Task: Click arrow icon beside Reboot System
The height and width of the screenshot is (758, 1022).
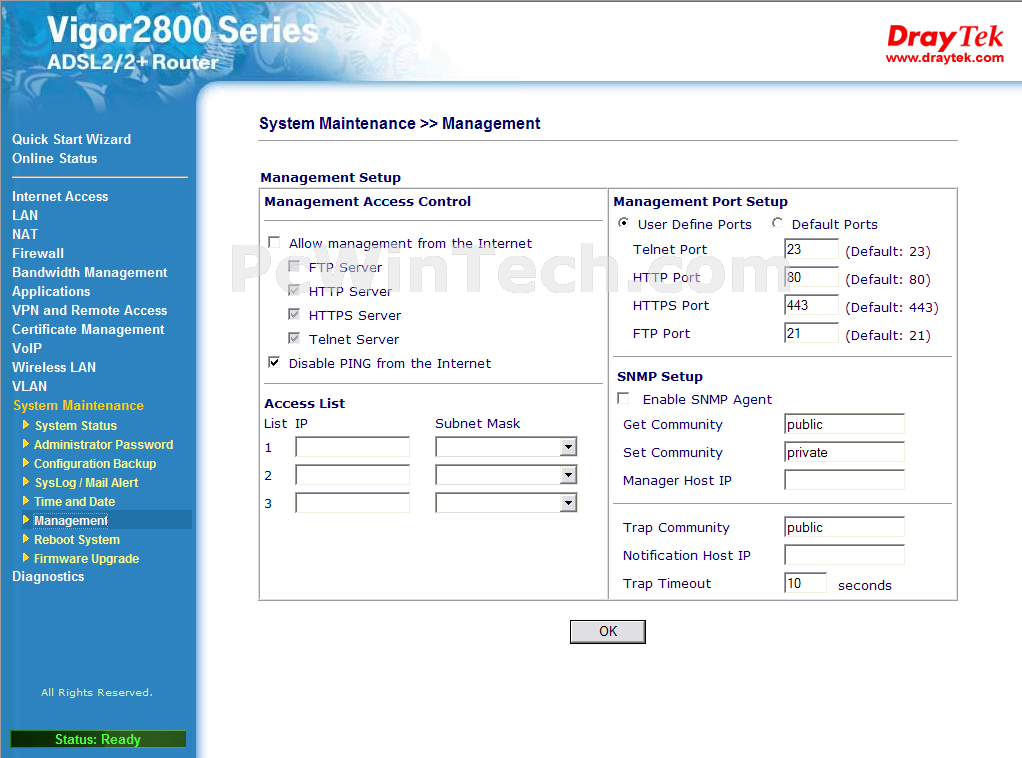Action: tap(26, 538)
